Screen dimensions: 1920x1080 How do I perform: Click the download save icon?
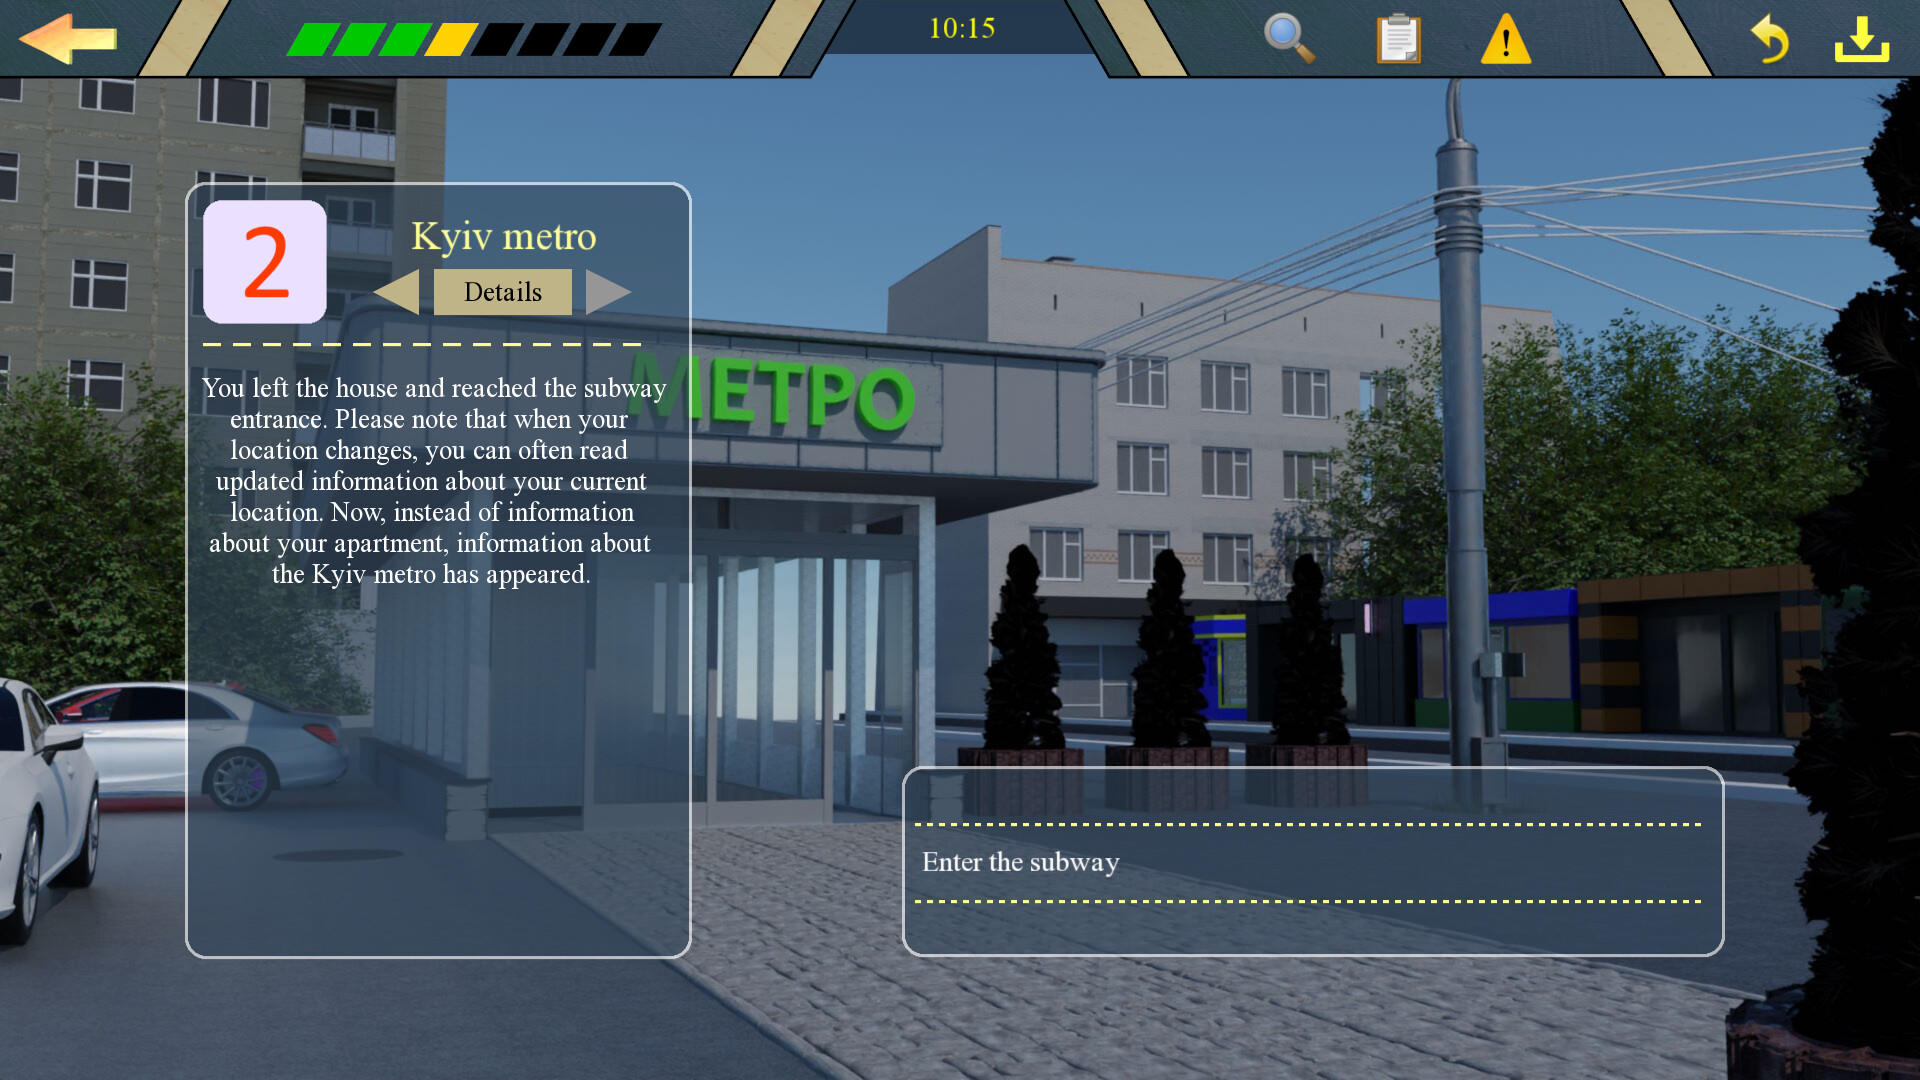(1861, 39)
